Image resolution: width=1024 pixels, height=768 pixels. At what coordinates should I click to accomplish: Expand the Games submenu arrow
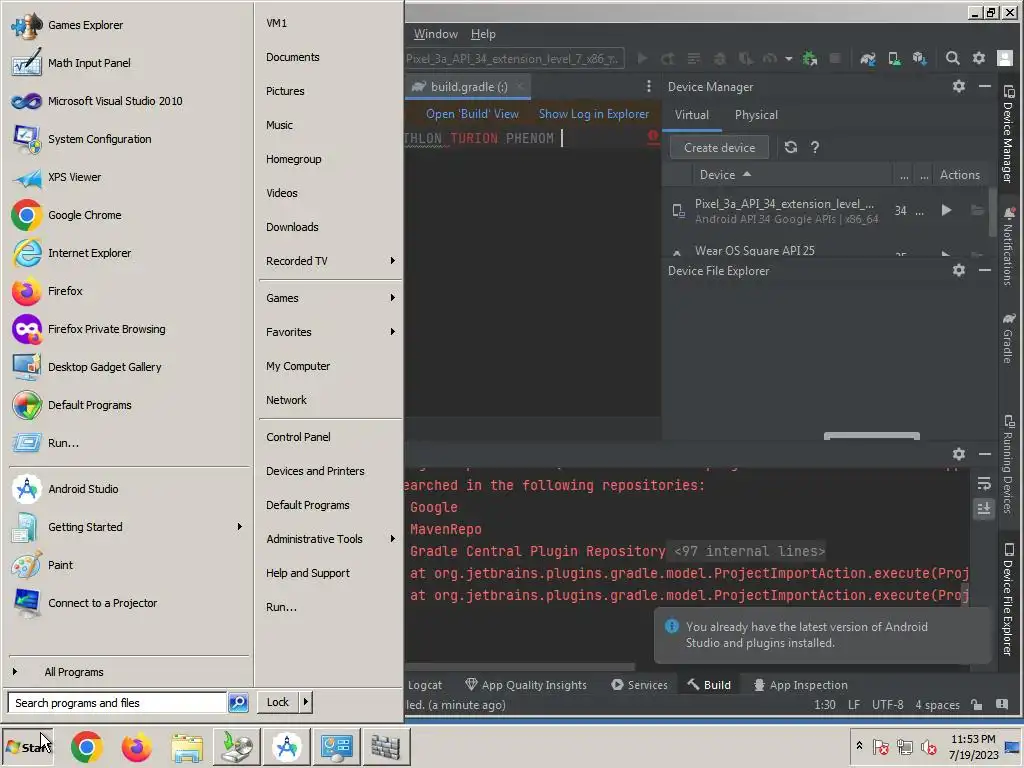click(x=392, y=298)
